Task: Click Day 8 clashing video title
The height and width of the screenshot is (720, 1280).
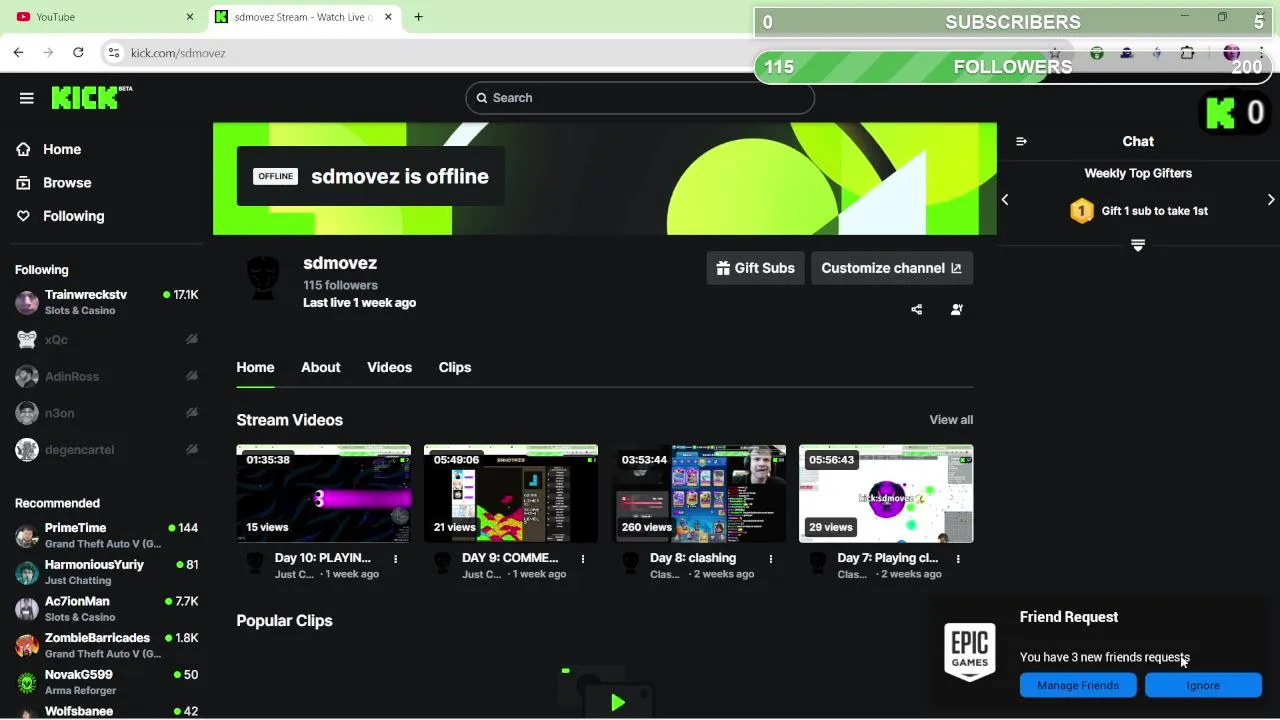Action: coord(693,558)
